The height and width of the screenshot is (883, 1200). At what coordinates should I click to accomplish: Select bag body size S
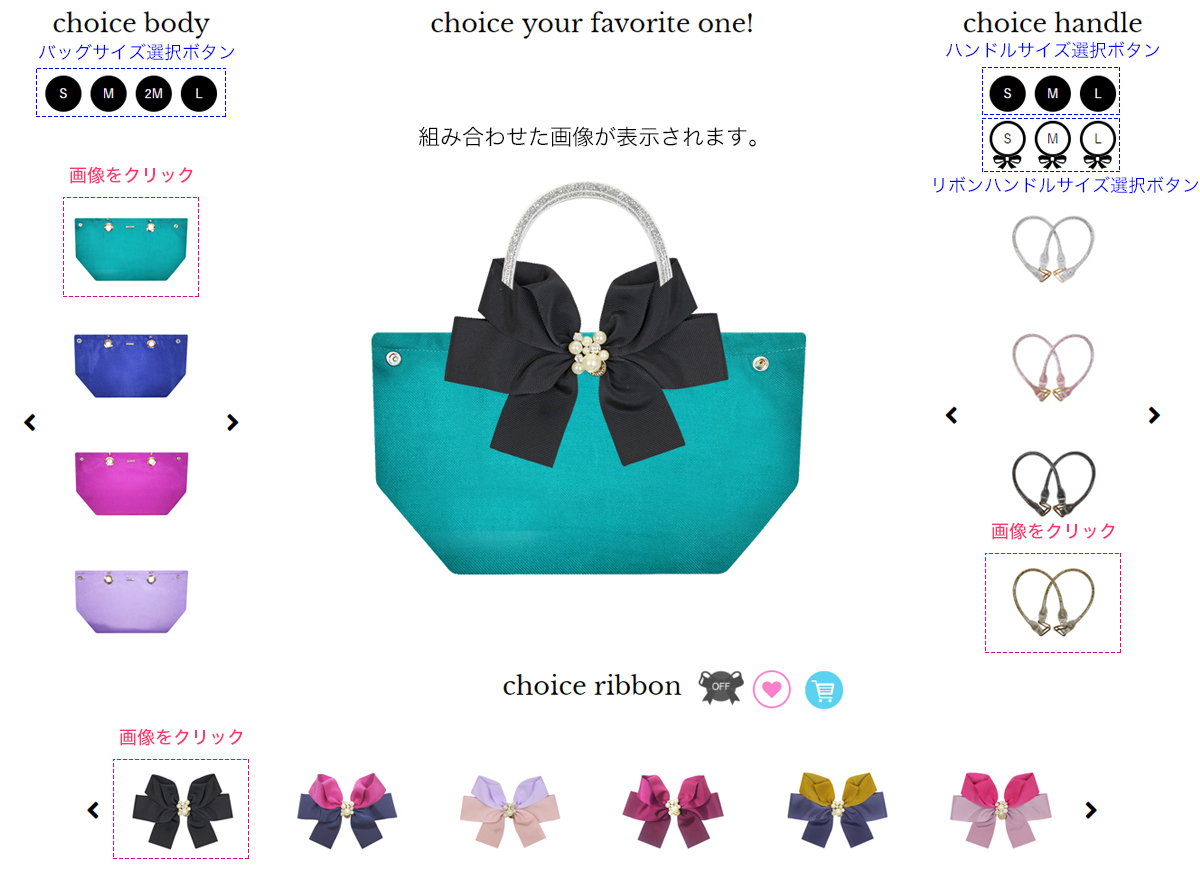pyautogui.click(x=63, y=94)
